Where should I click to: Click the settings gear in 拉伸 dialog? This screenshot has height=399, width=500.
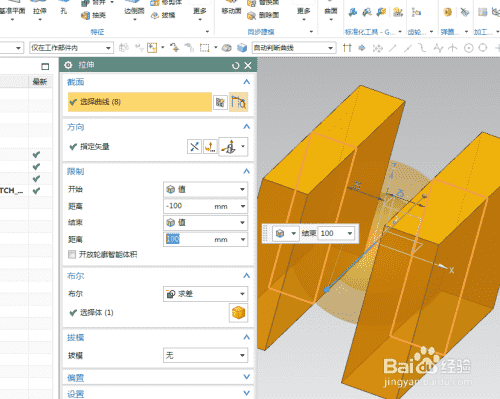[x=68, y=65]
